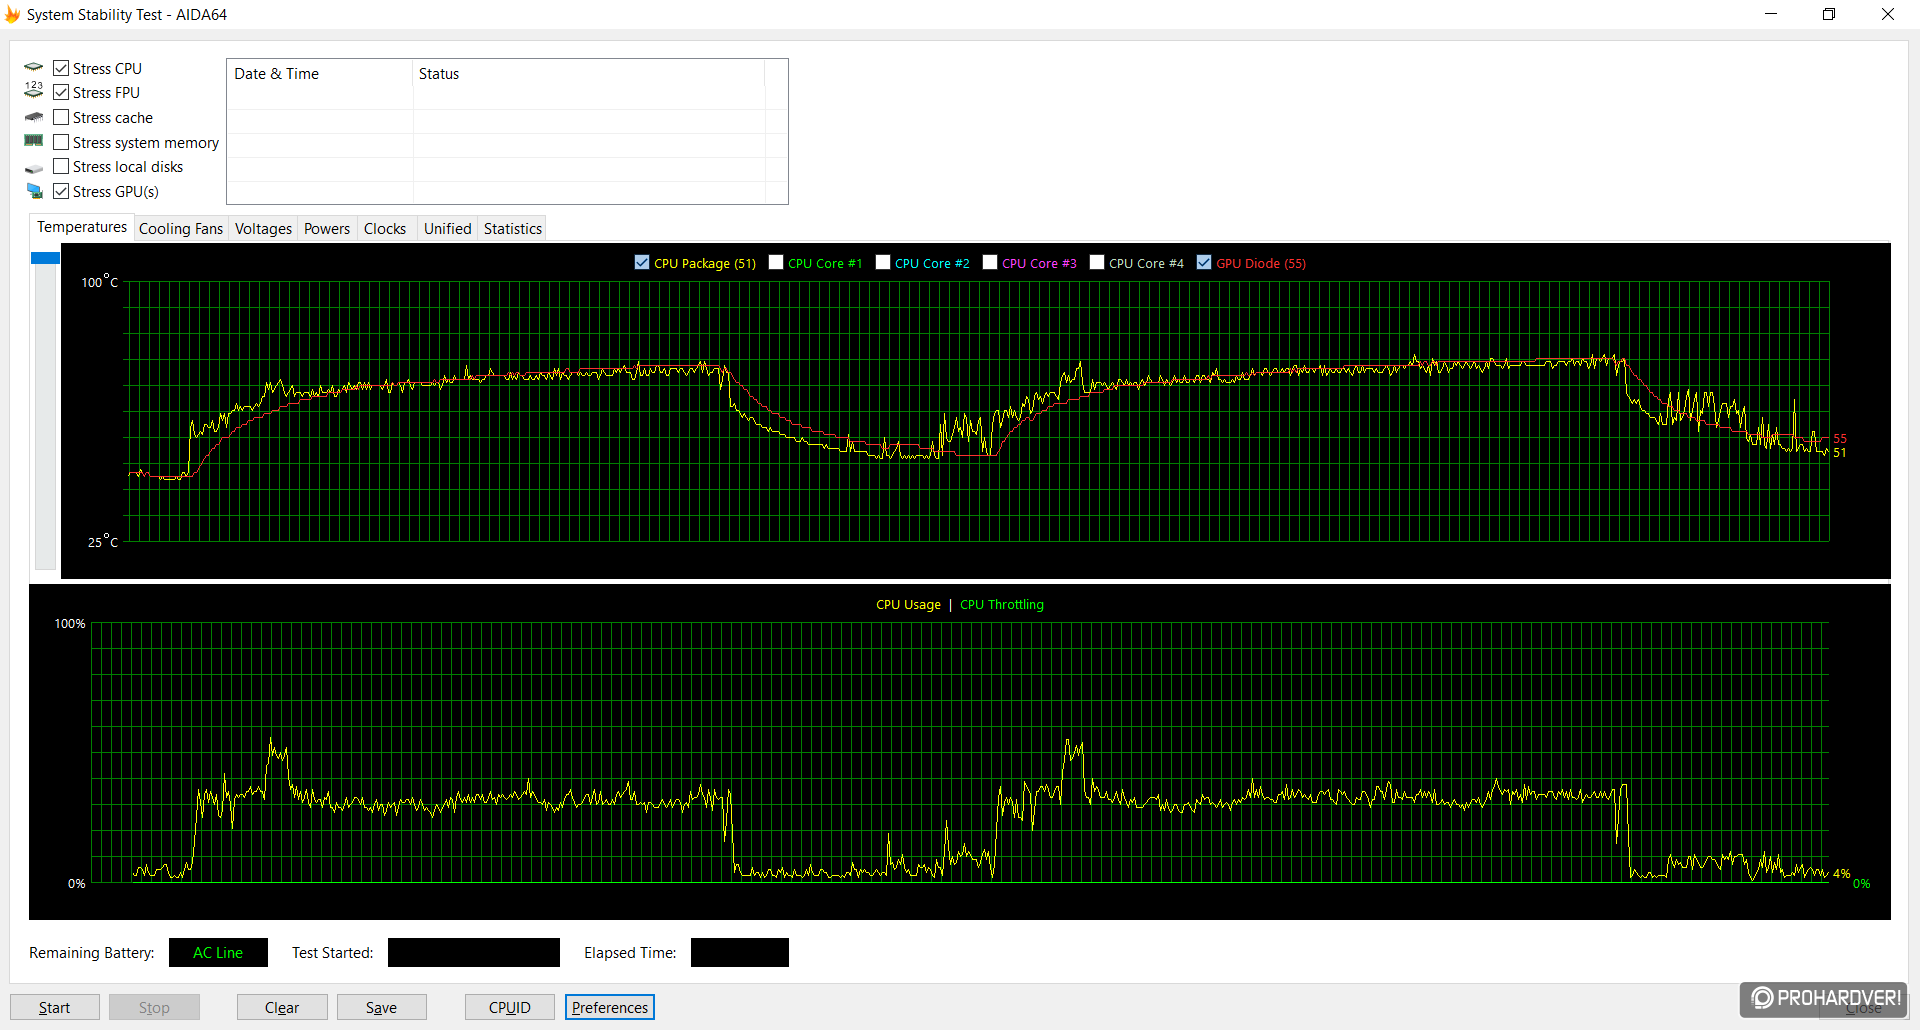This screenshot has height=1030, width=1920.
Task: Open the Powers tab
Action: click(327, 229)
